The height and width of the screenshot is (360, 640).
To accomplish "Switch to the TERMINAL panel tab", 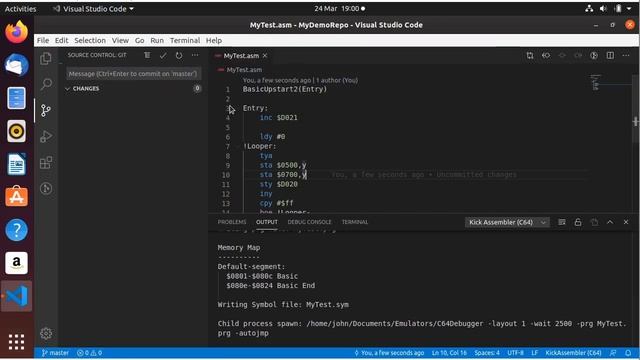I will pyautogui.click(x=355, y=222).
